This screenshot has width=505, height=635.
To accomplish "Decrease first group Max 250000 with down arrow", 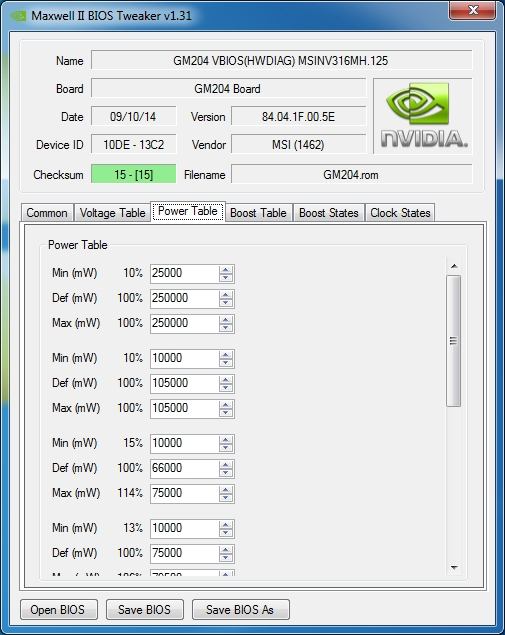I will click(226, 328).
